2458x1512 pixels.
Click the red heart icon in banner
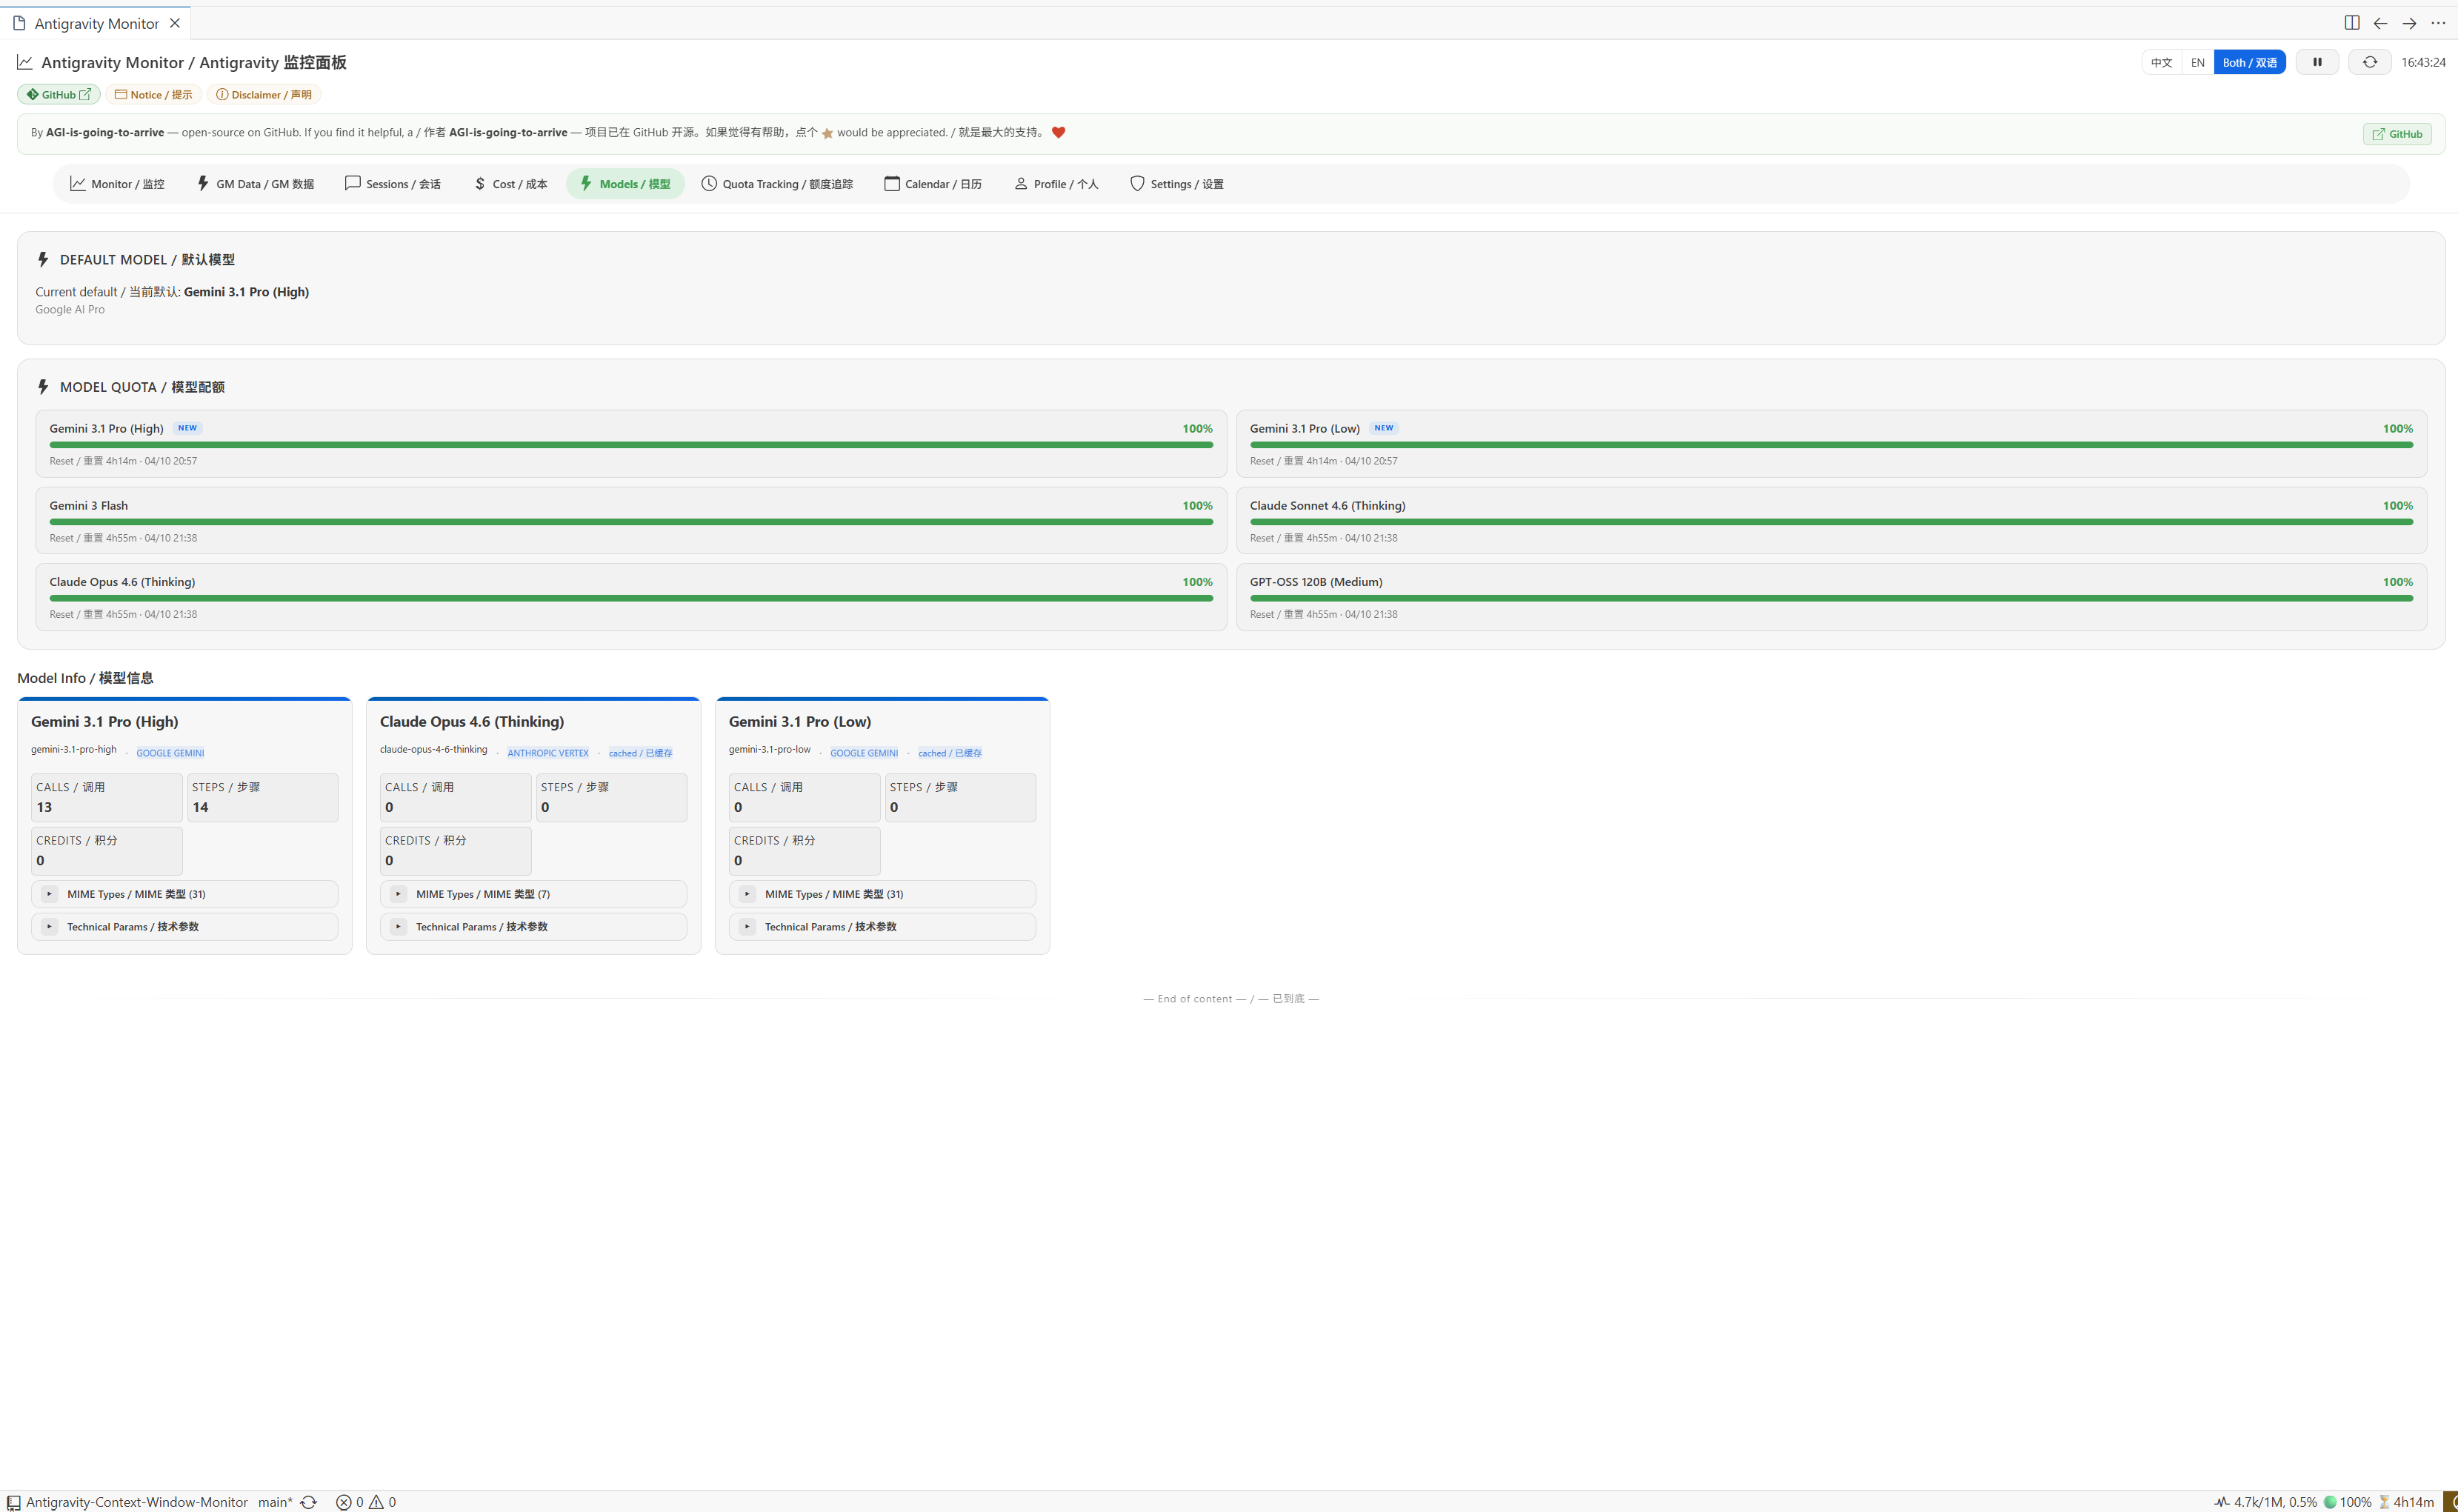(x=1058, y=132)
